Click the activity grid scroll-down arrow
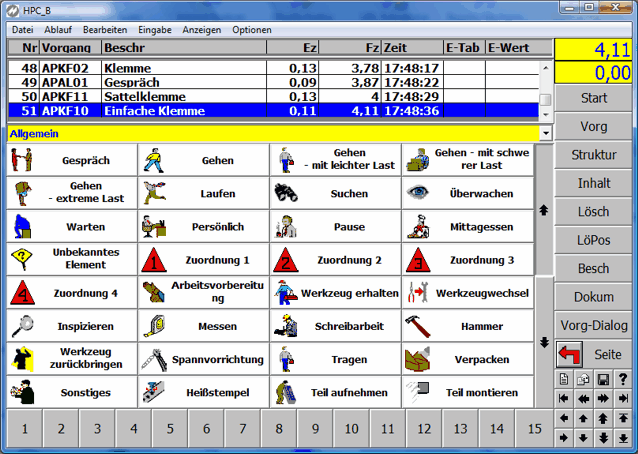638x454 pixels. point(544,342)
